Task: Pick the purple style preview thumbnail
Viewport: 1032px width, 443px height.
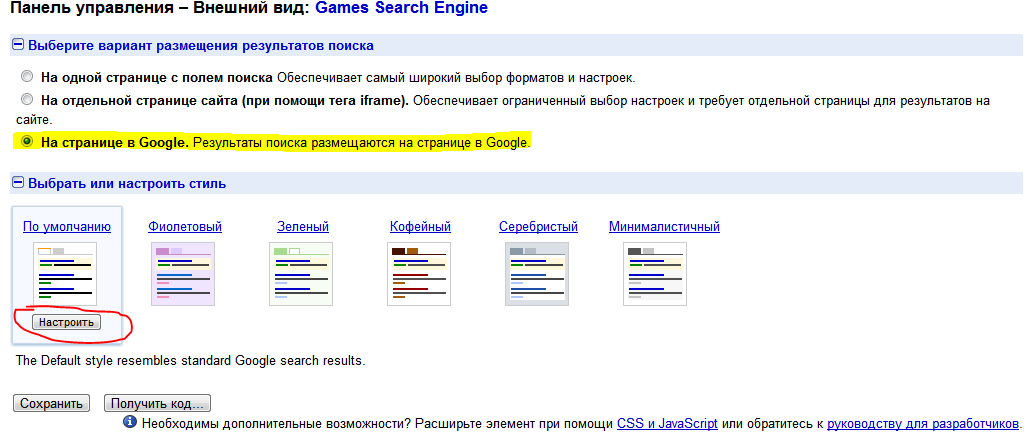Action: pos(183,274)
